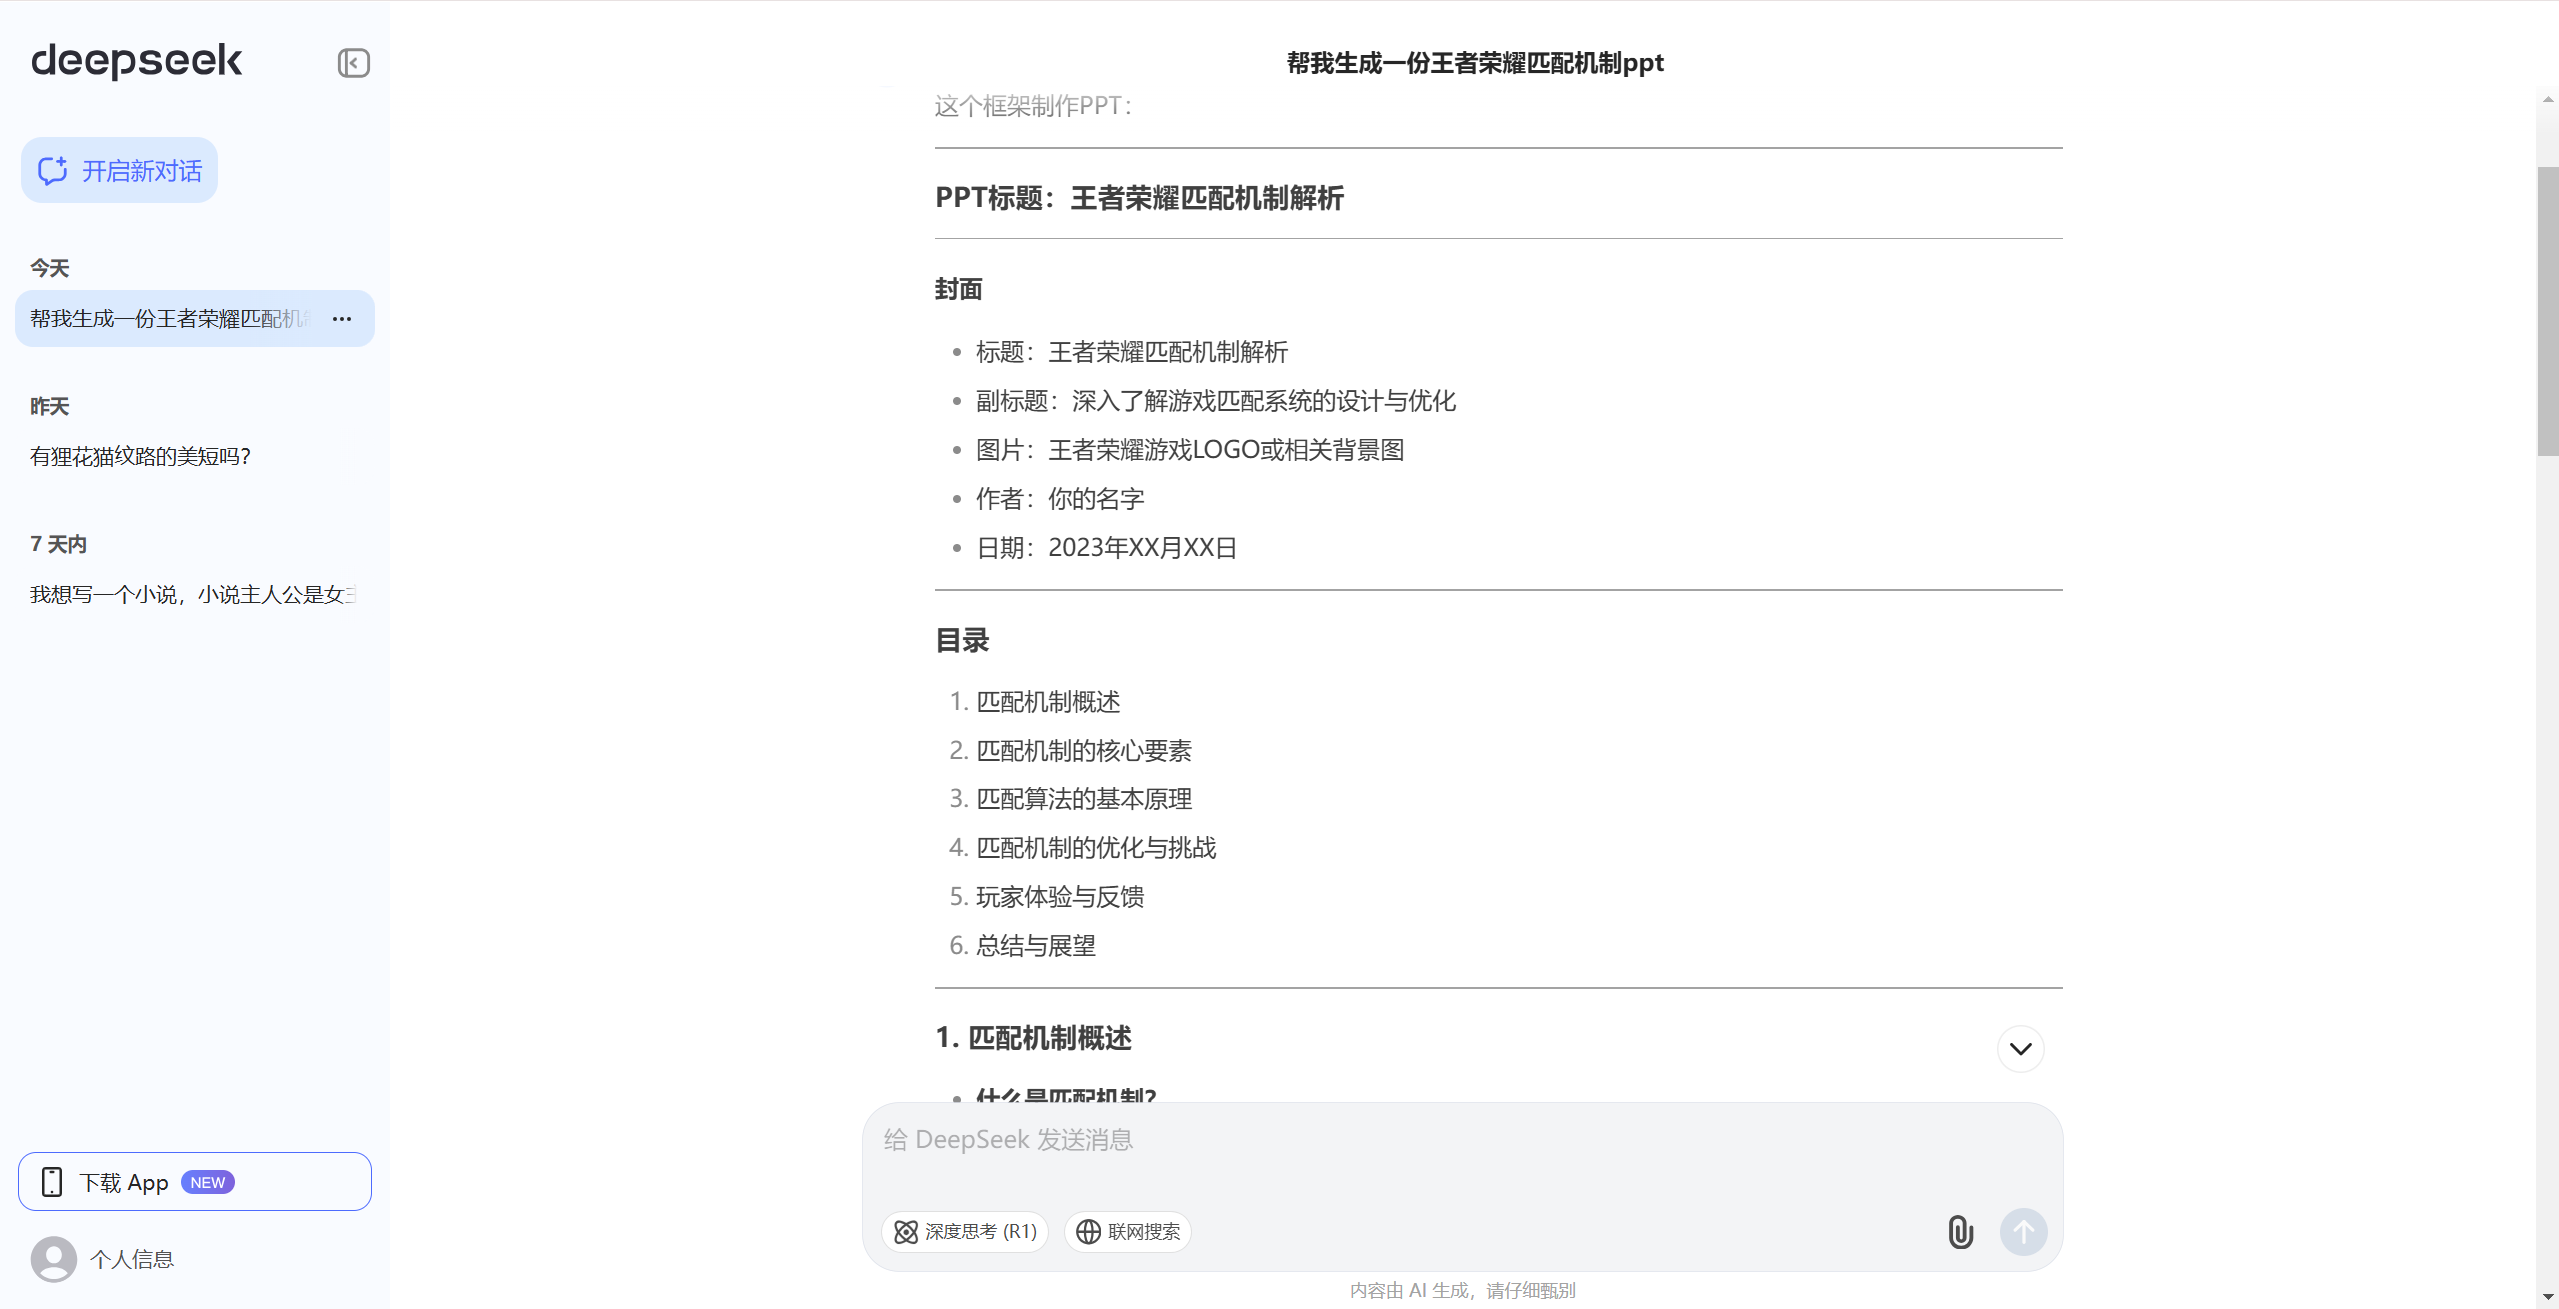Click the 目录 heading

tap(962, 640)
